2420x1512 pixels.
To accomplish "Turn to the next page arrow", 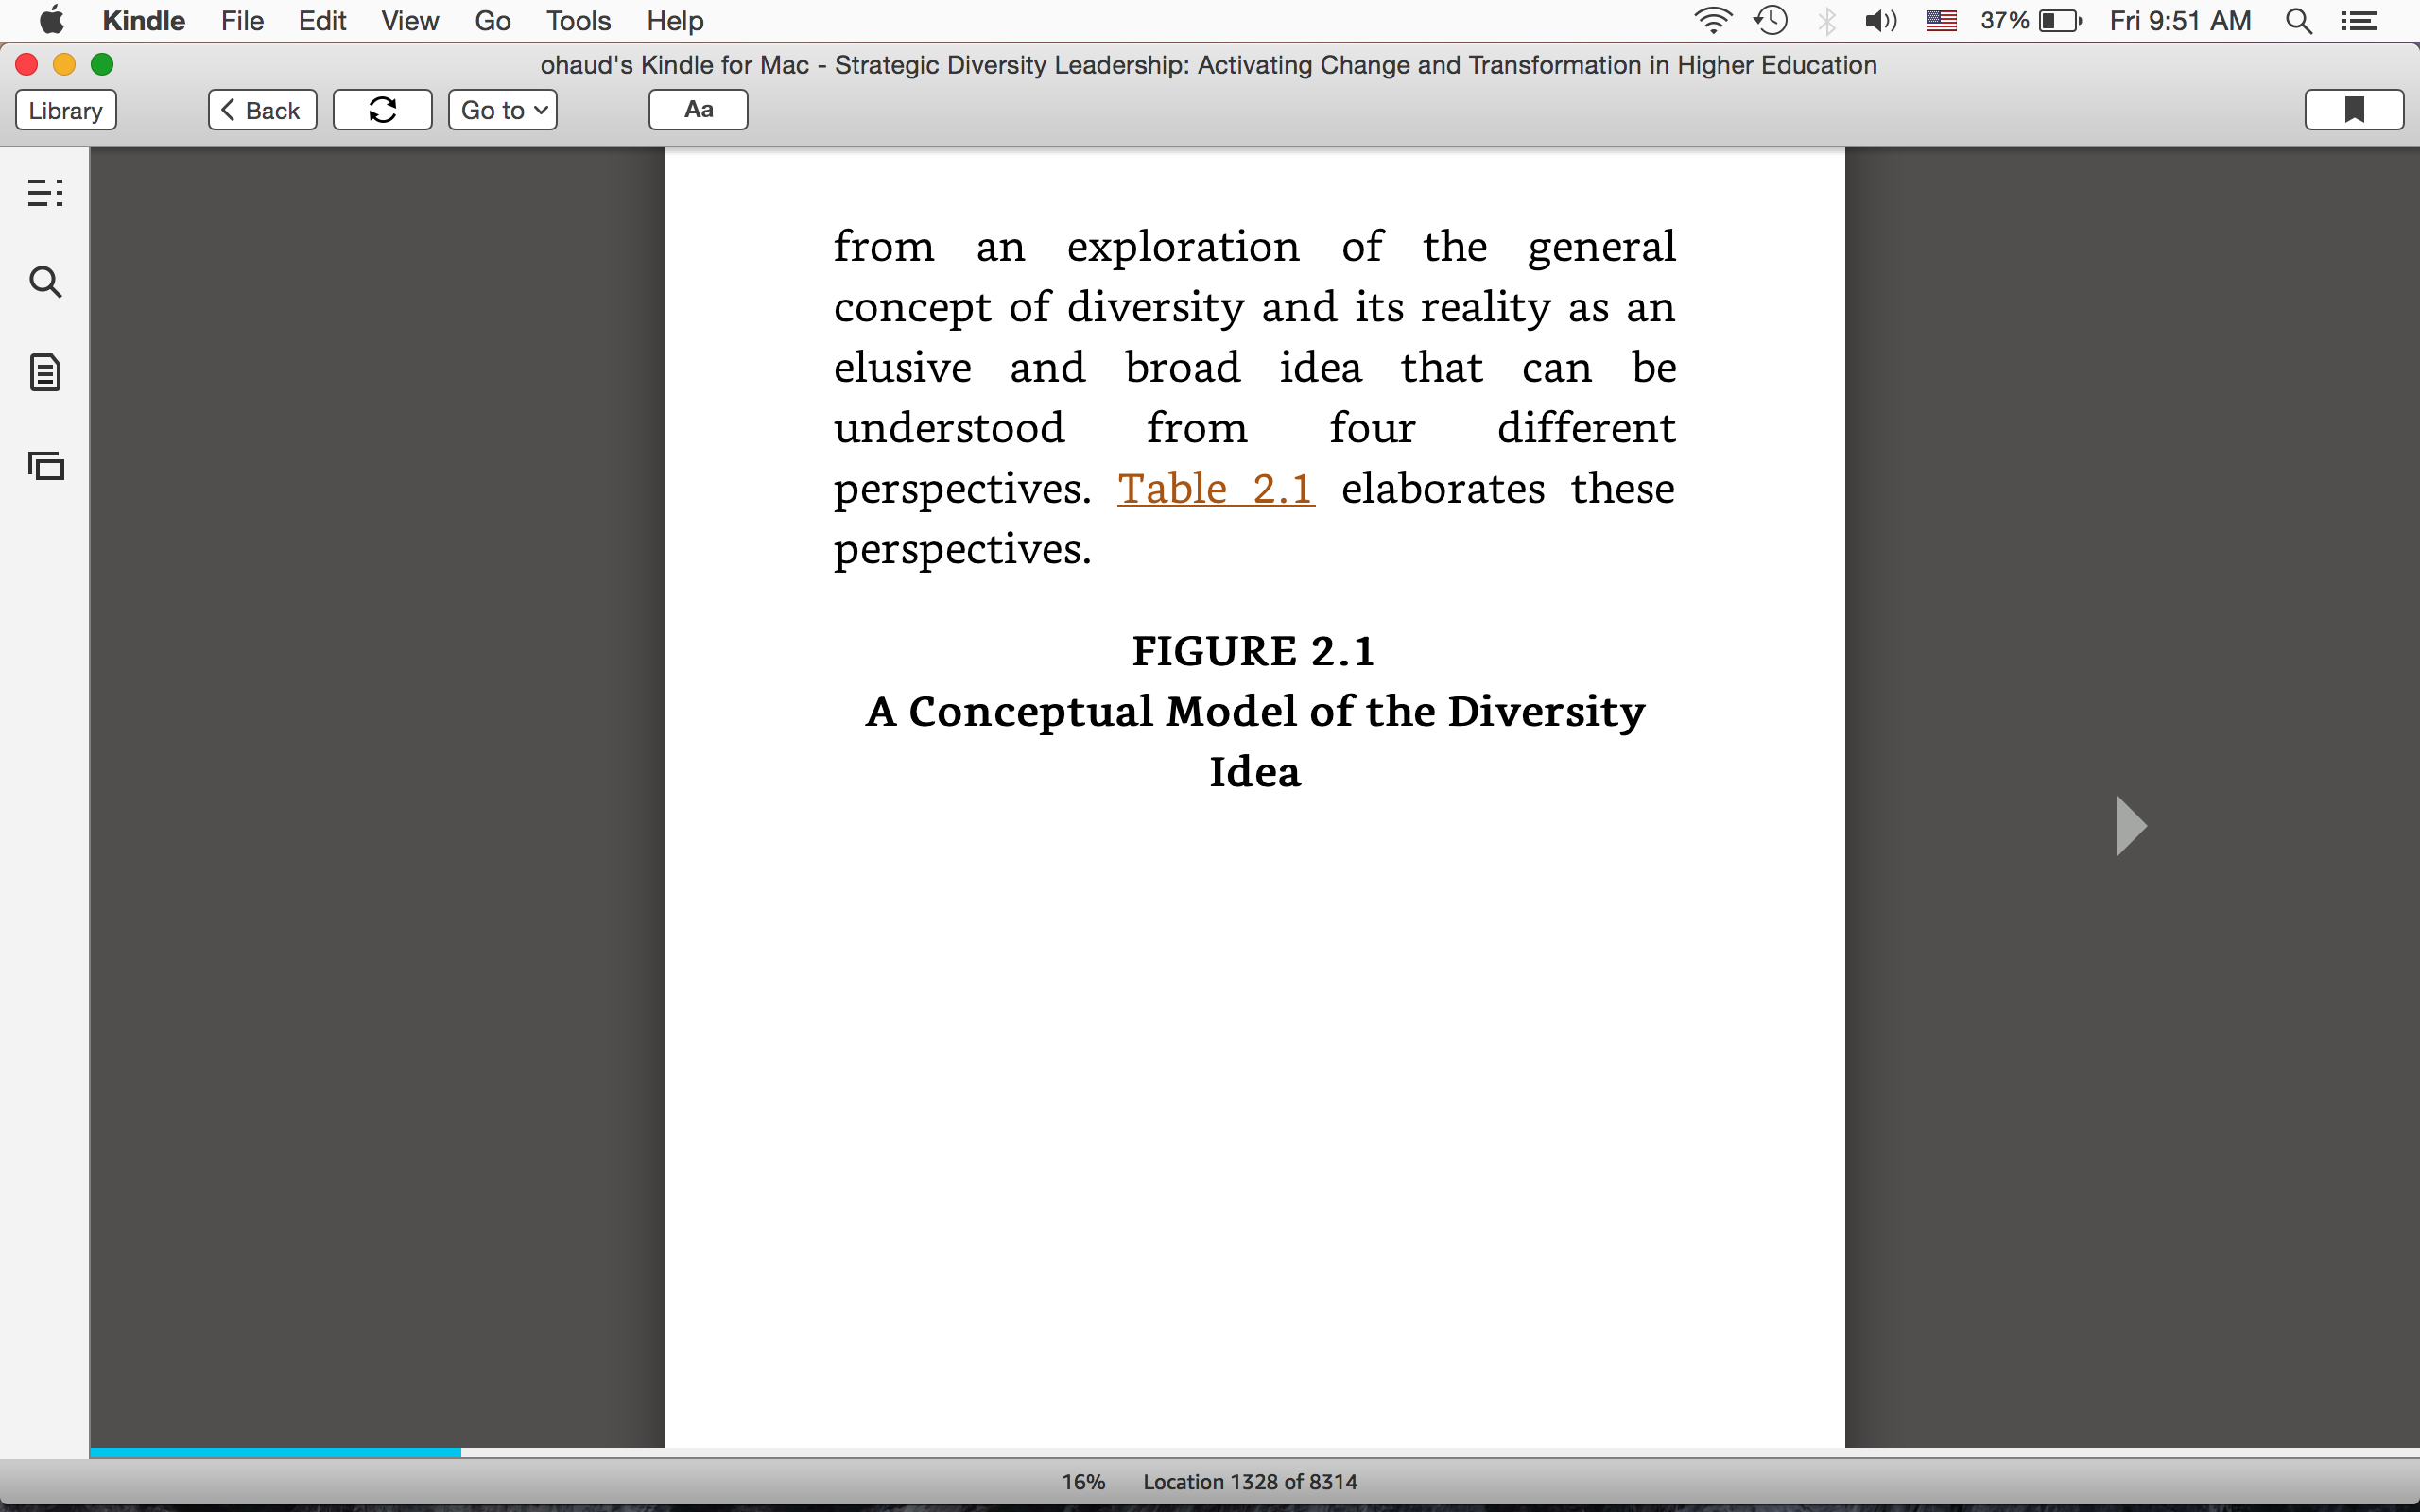I will 2131,826.
